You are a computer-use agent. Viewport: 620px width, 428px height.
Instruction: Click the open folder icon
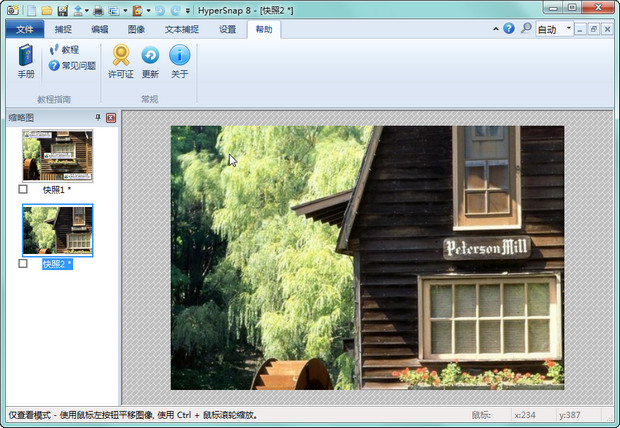[x=46, y=10]
